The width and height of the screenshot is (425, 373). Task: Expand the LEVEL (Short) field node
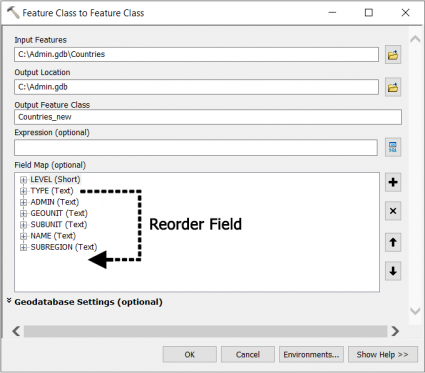click(23, 180)
